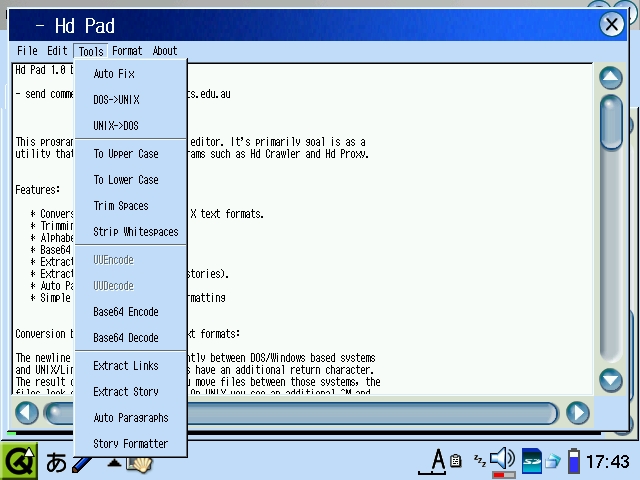Click the underlined A icon in tray
This screenshot has width=640, height=480.
[437, 461]
